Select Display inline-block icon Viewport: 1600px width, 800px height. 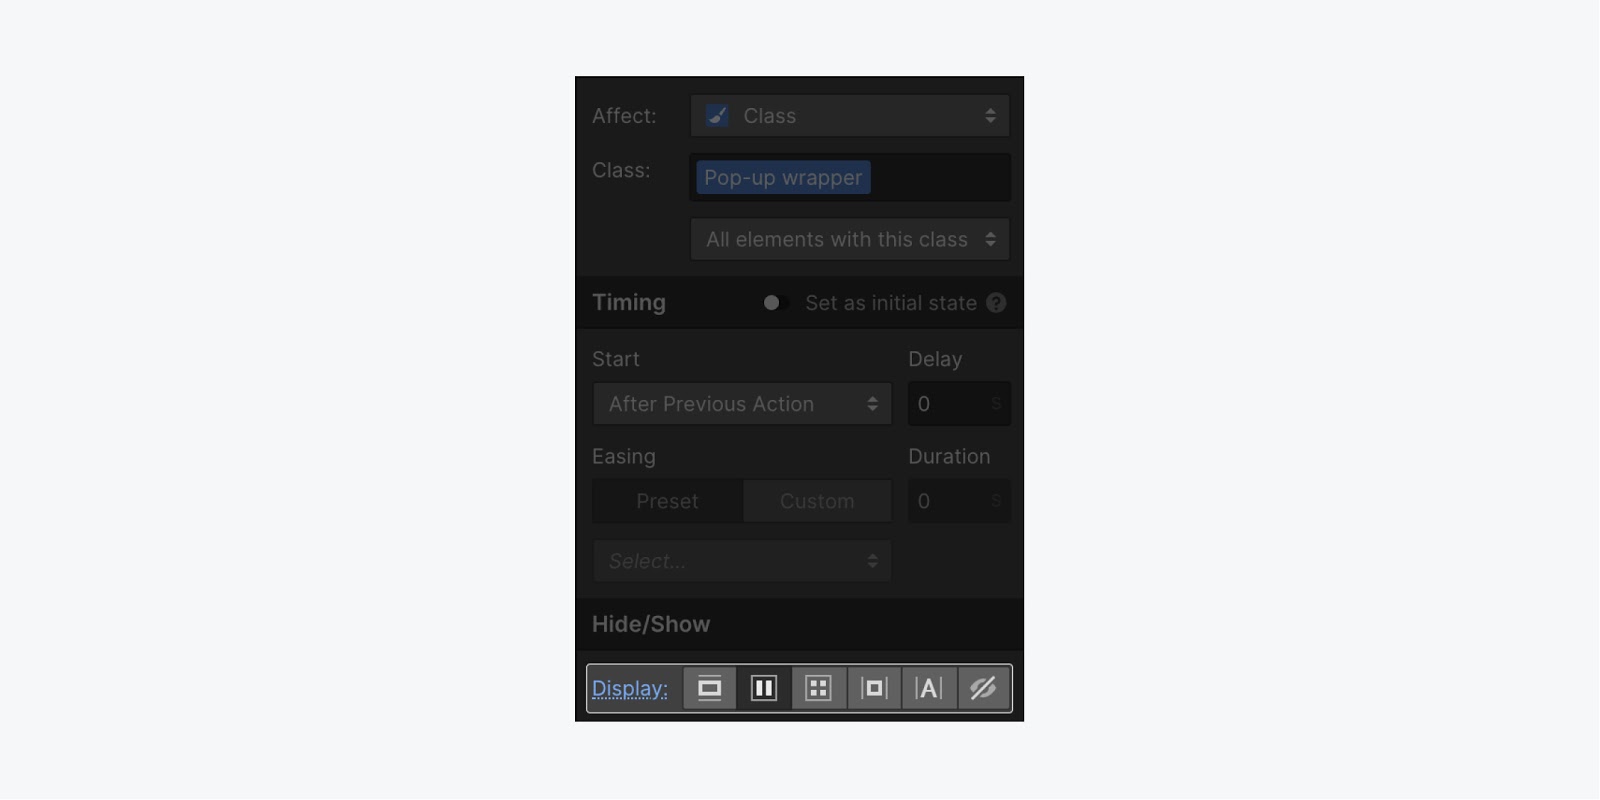(874, 688)
